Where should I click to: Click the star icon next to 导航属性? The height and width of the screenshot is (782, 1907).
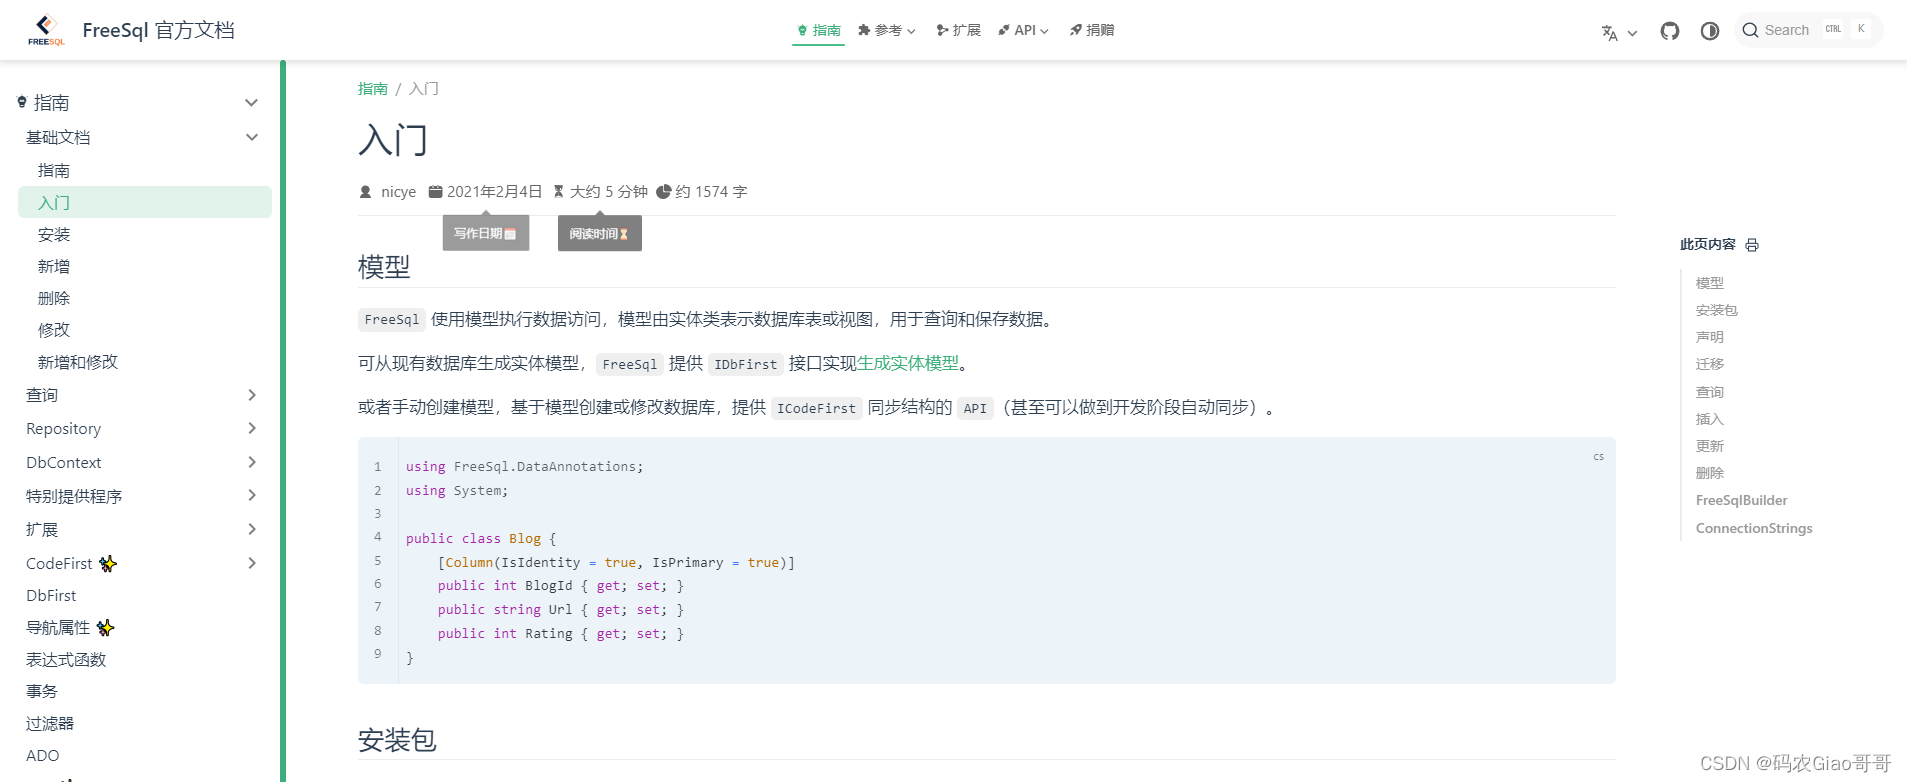click(106, 628)
